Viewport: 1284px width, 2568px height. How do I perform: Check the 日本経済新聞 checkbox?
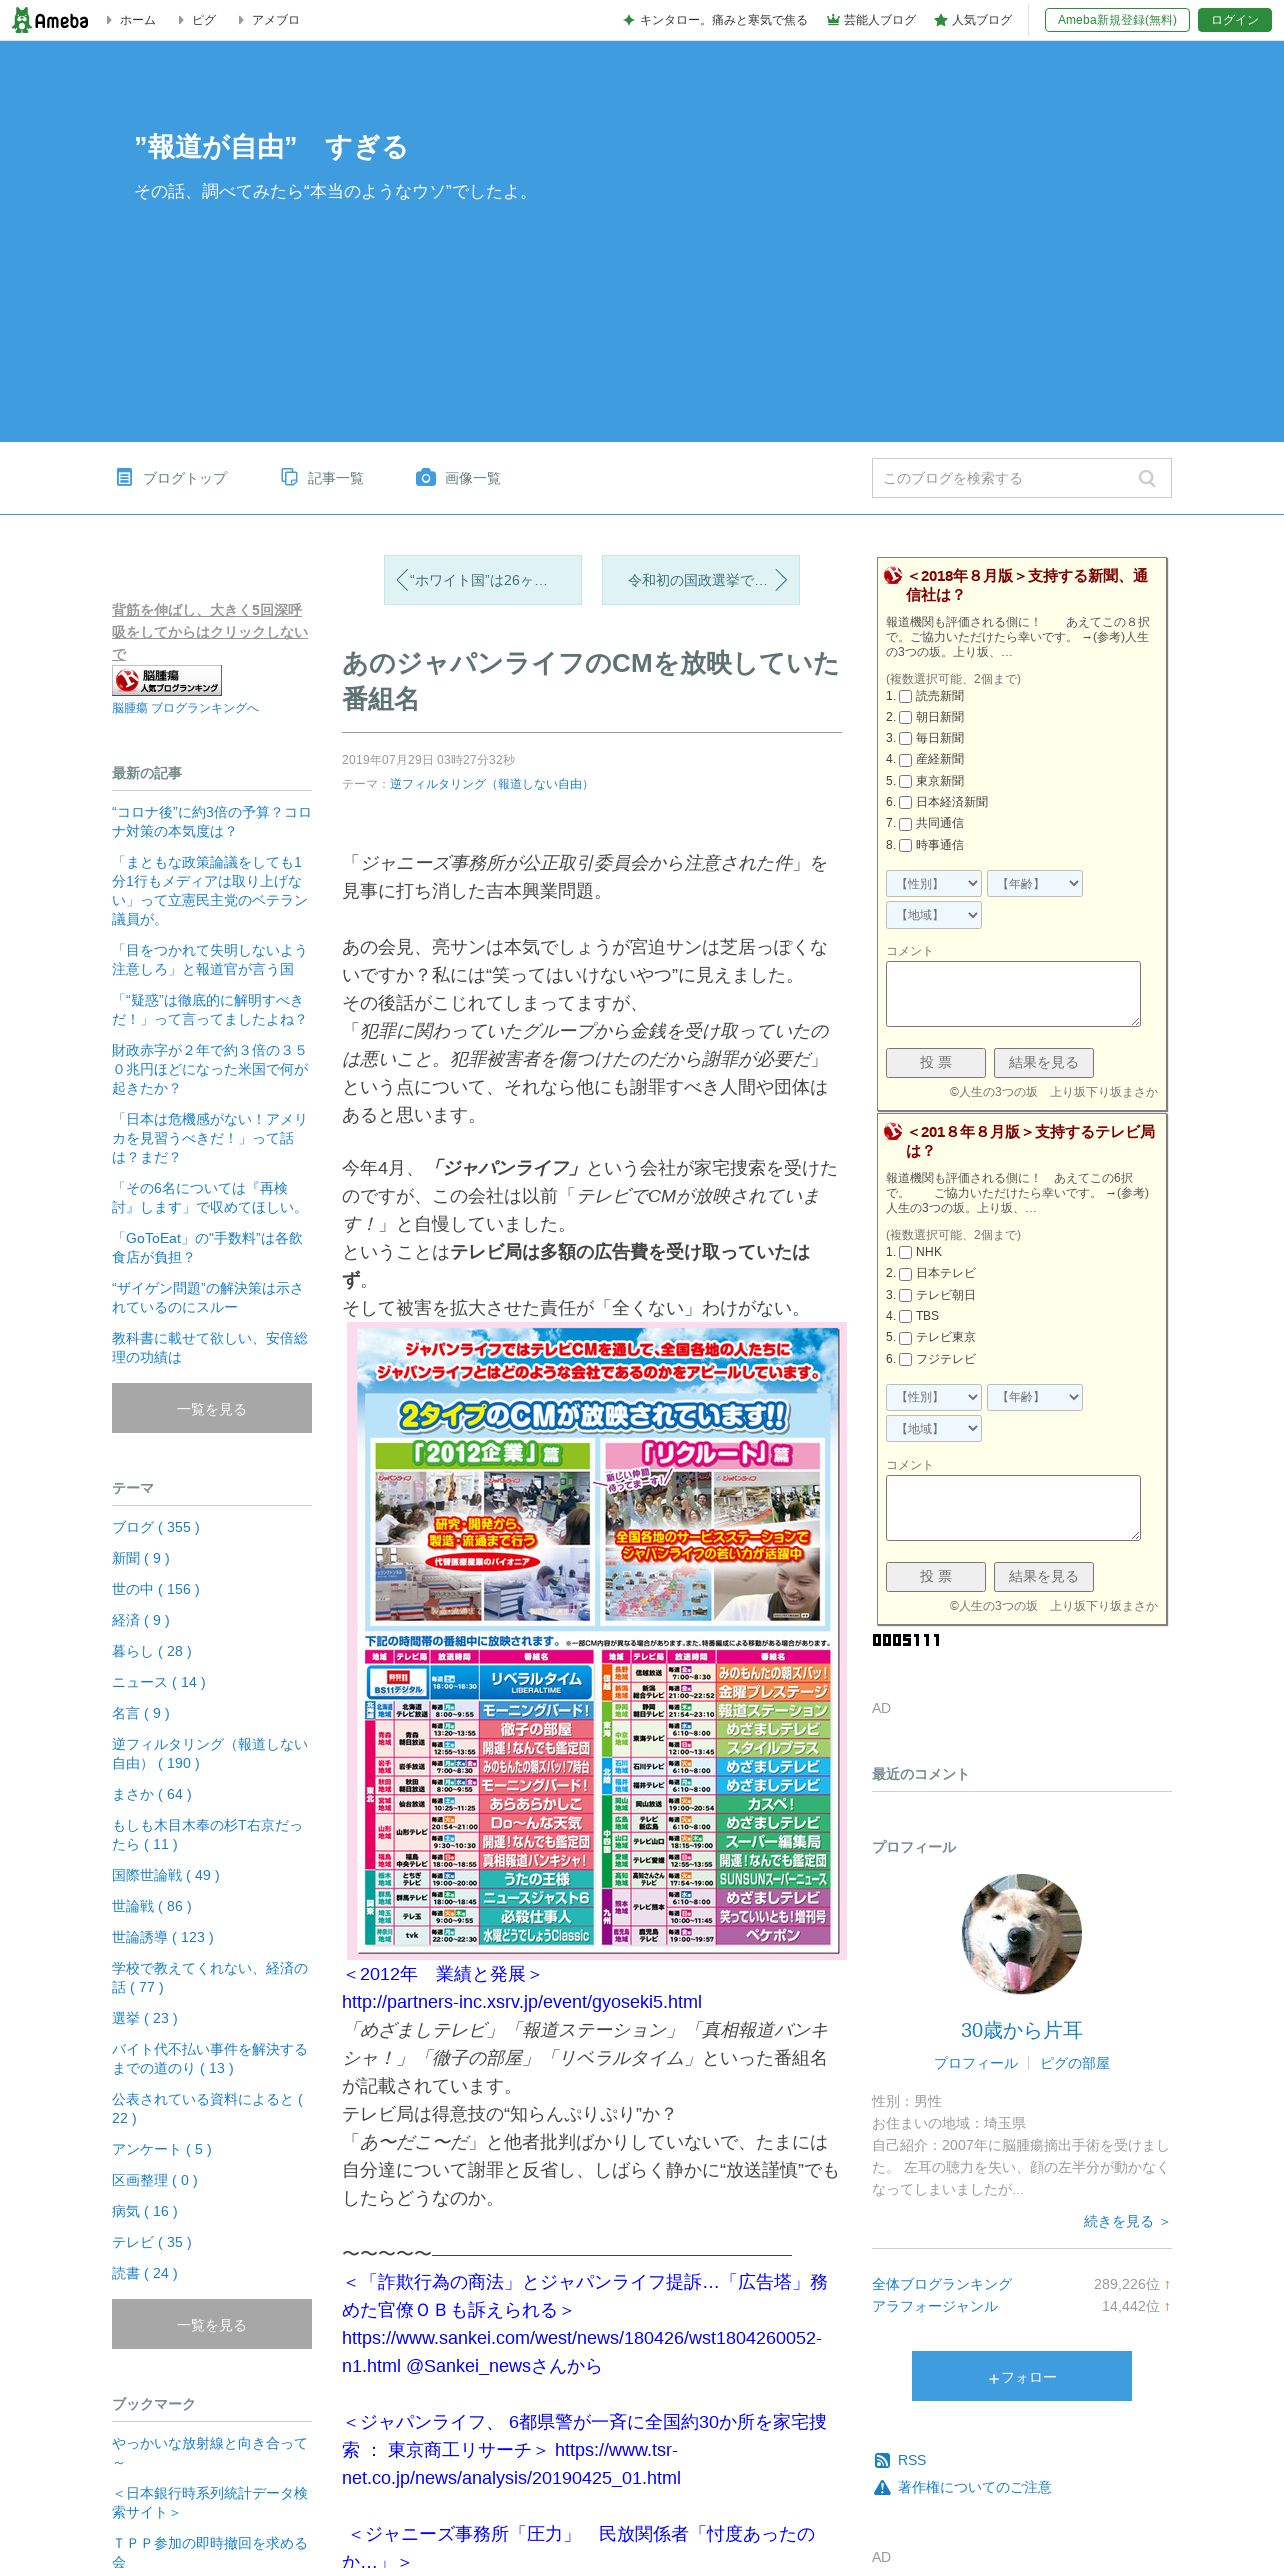[905, 802]
